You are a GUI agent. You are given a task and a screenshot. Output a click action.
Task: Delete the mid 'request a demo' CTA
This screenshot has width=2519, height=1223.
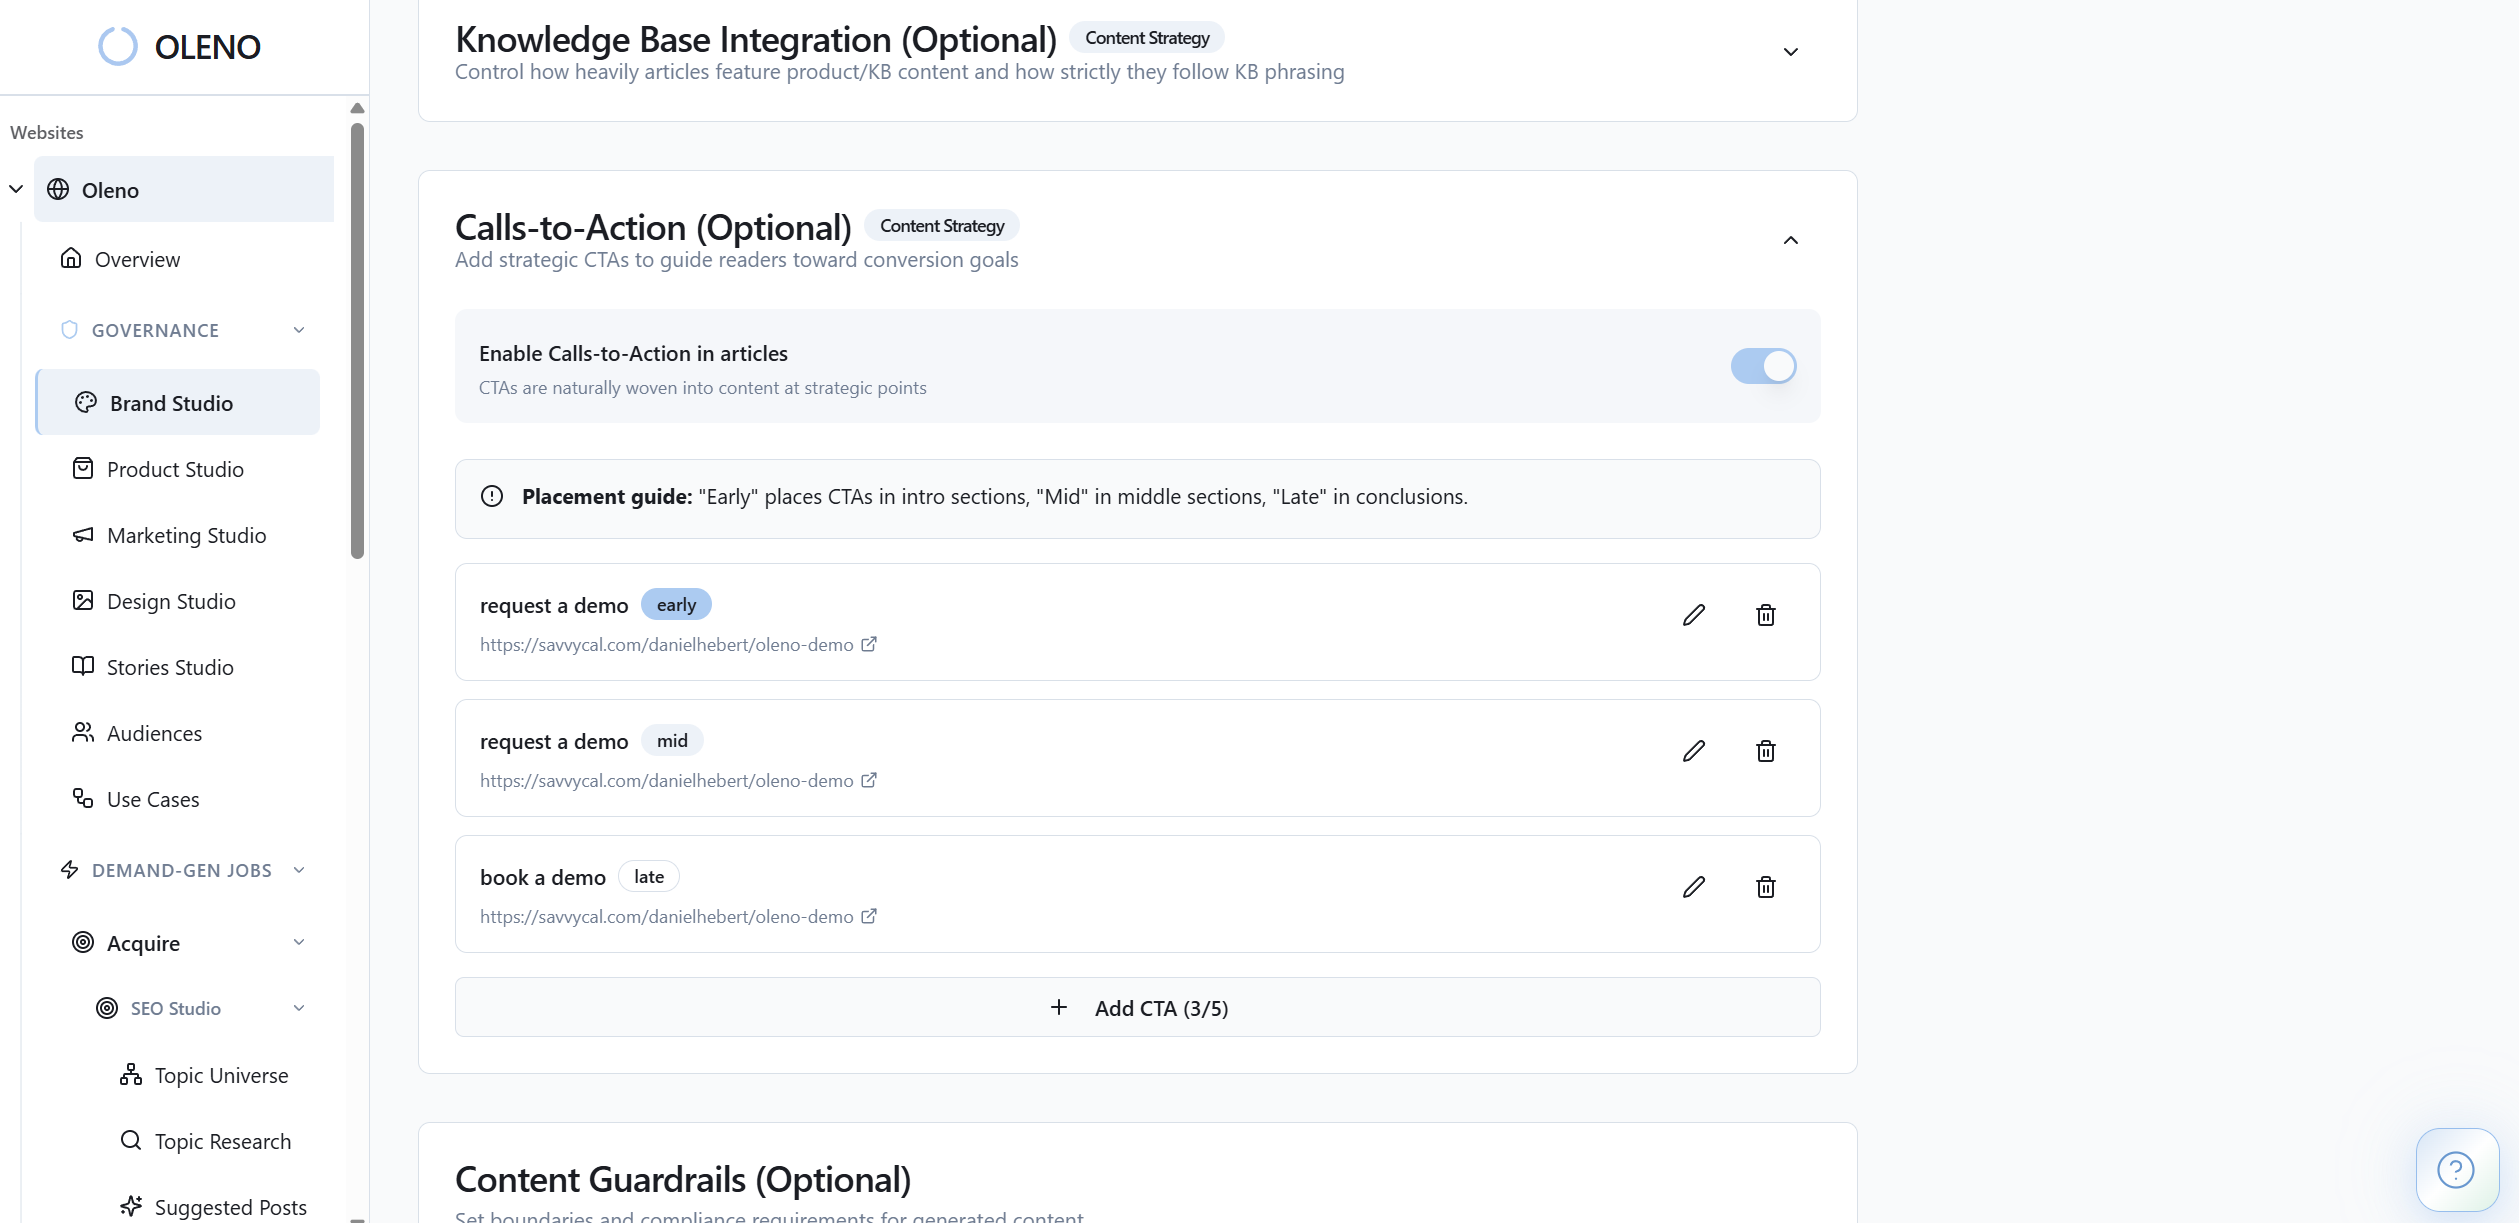[x=1765, y=751]
